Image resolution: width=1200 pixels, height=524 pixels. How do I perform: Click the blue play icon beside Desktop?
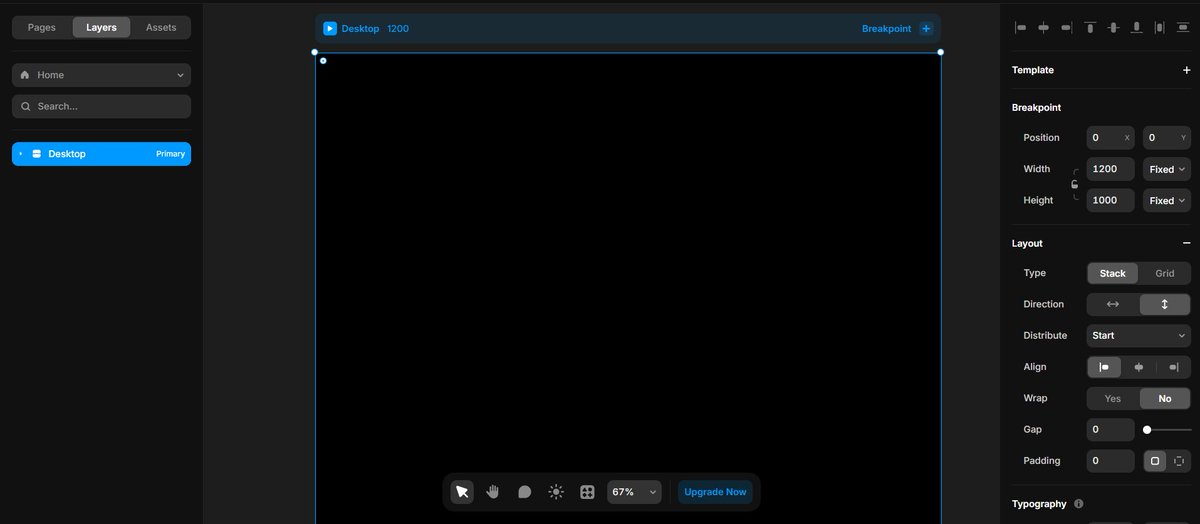coord(330,29)
